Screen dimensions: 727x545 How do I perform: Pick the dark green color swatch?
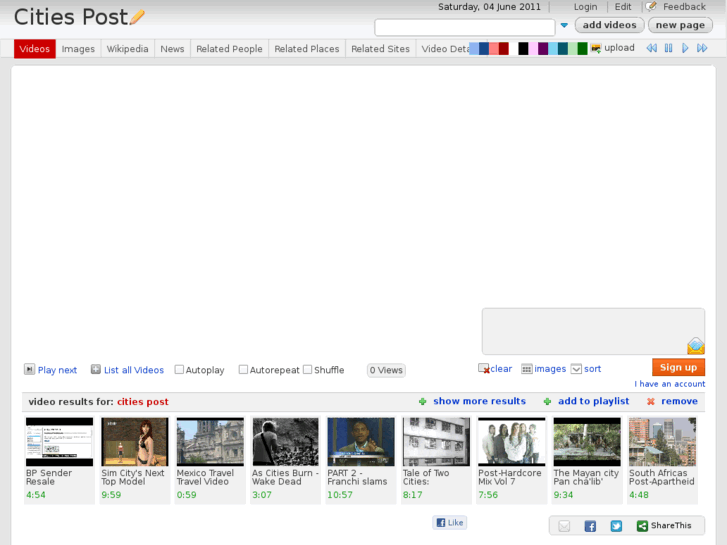point(582,48)
